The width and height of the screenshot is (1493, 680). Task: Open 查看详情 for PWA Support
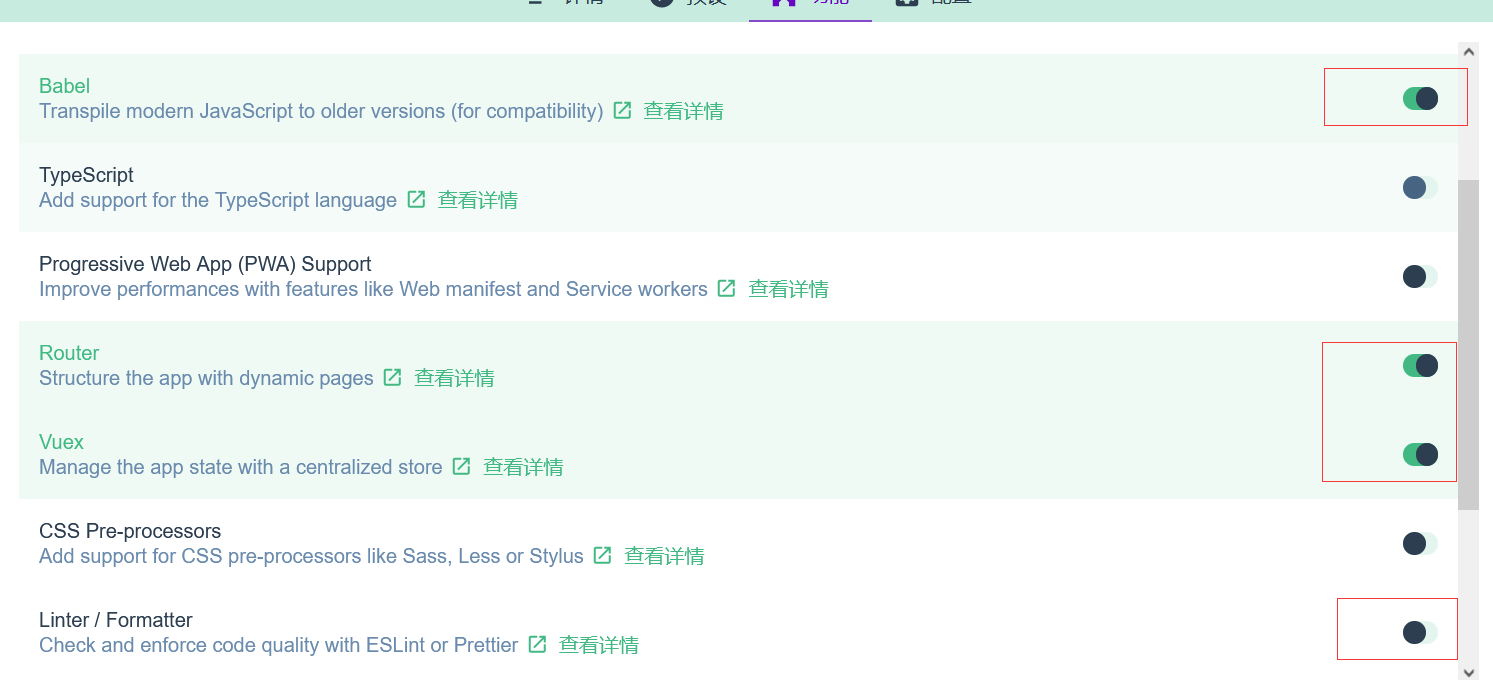[788, 289]
